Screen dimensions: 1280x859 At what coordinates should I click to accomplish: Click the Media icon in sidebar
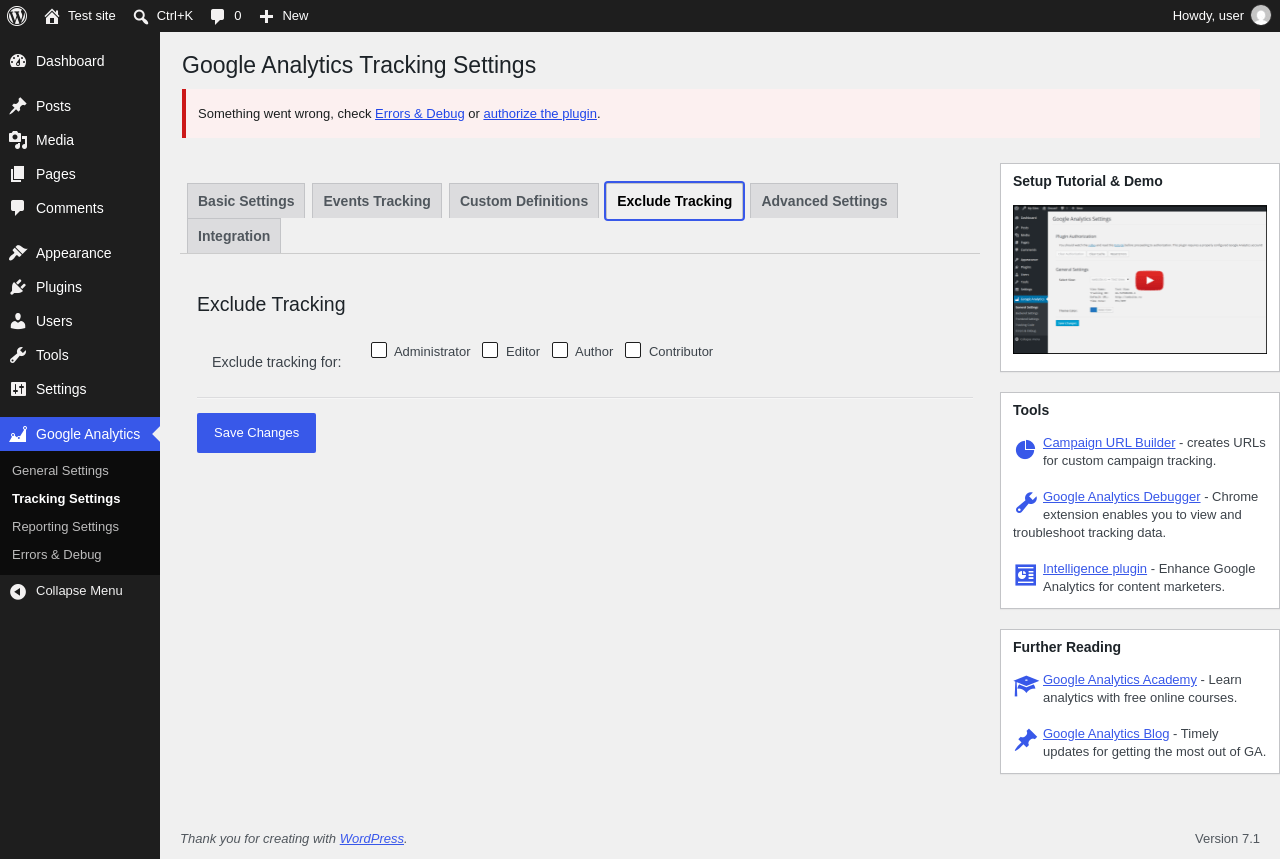[x=18, y=140]
